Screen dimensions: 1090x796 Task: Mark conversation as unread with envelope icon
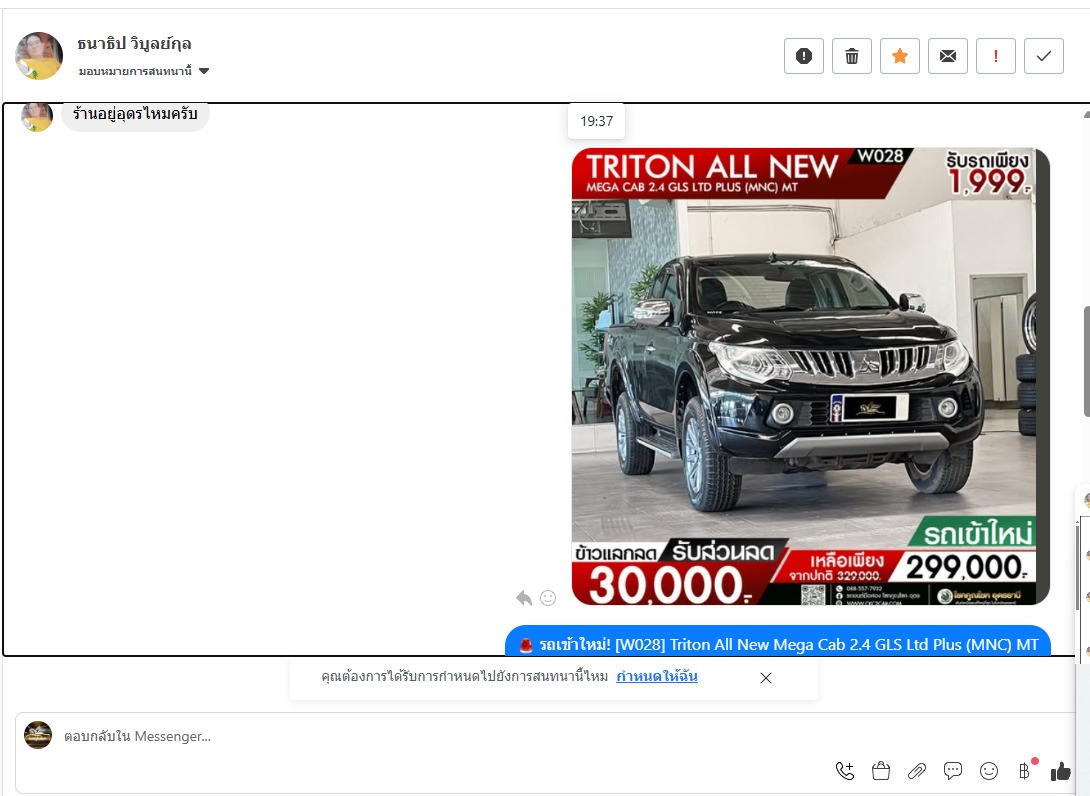(x=947, y=56)
